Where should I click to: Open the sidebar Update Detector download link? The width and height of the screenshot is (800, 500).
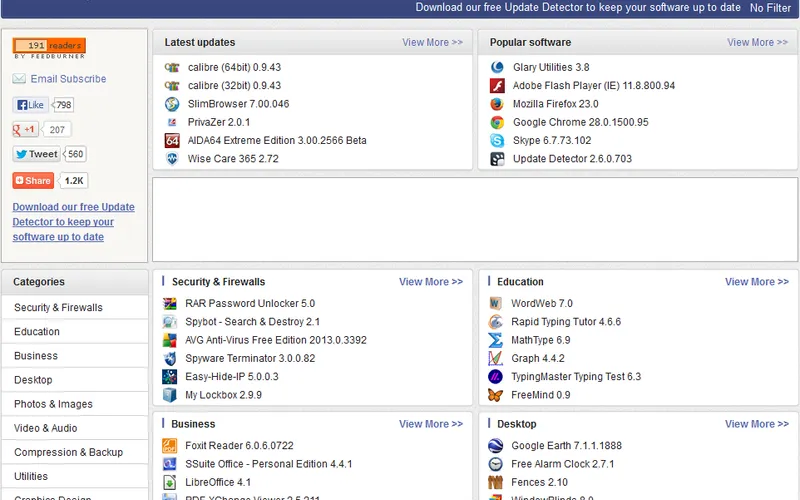point(73,222)
